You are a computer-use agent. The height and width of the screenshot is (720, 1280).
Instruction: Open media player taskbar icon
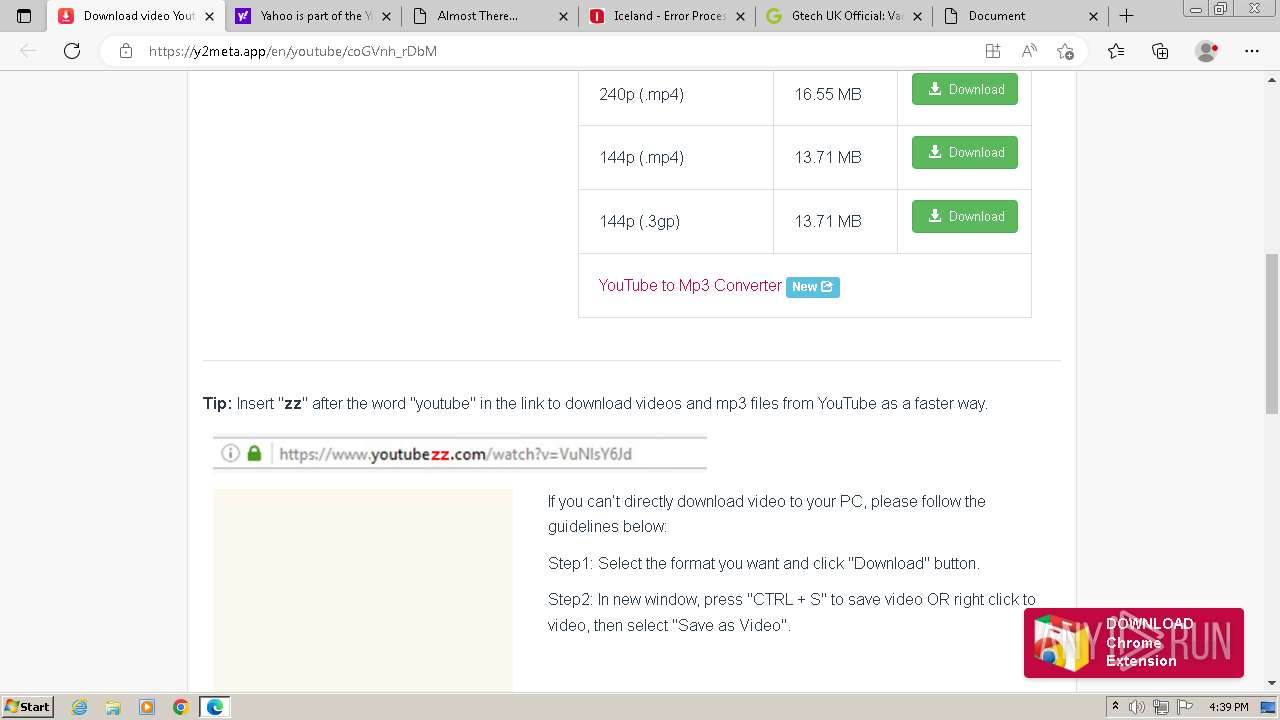click(x=147, y=707)
